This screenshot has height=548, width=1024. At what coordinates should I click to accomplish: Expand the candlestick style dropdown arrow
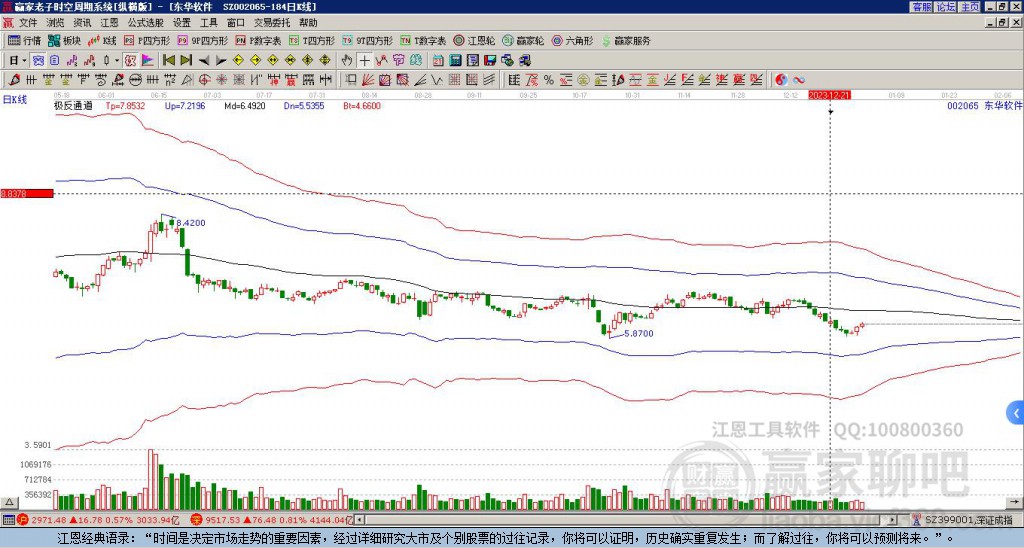tap(117, 61)
